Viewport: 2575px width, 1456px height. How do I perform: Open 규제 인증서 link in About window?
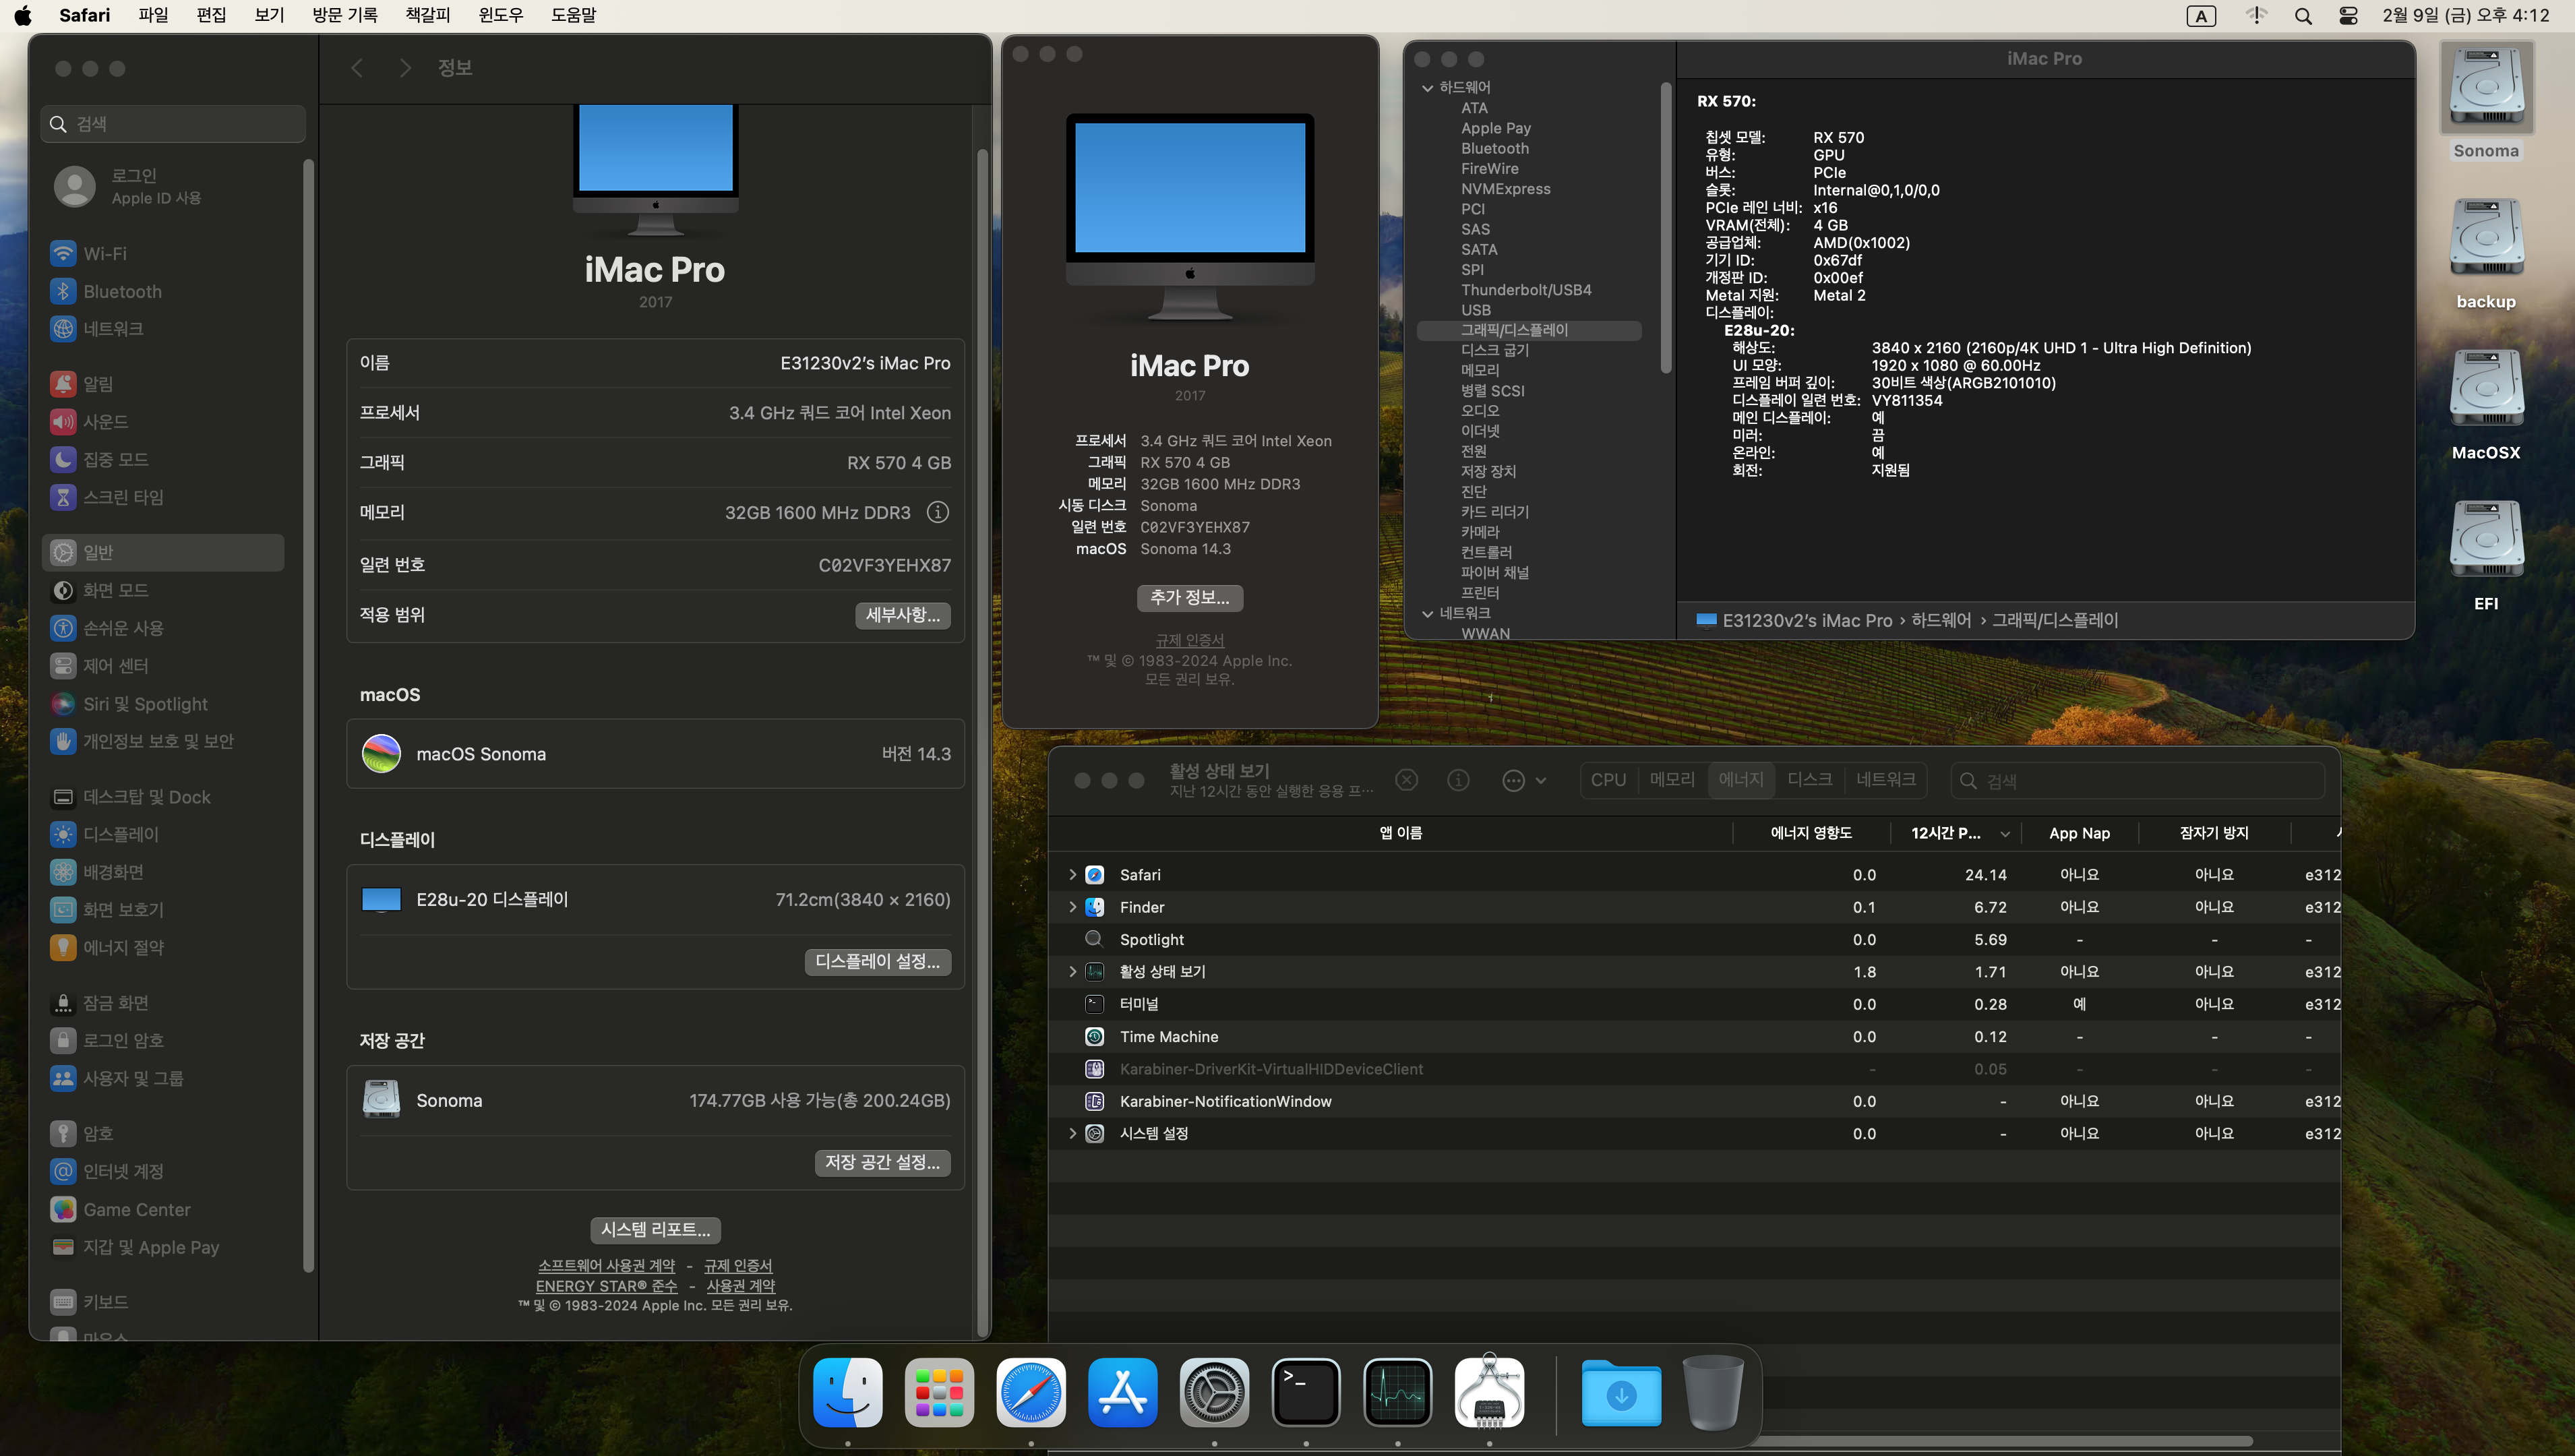click(1189, 640)
